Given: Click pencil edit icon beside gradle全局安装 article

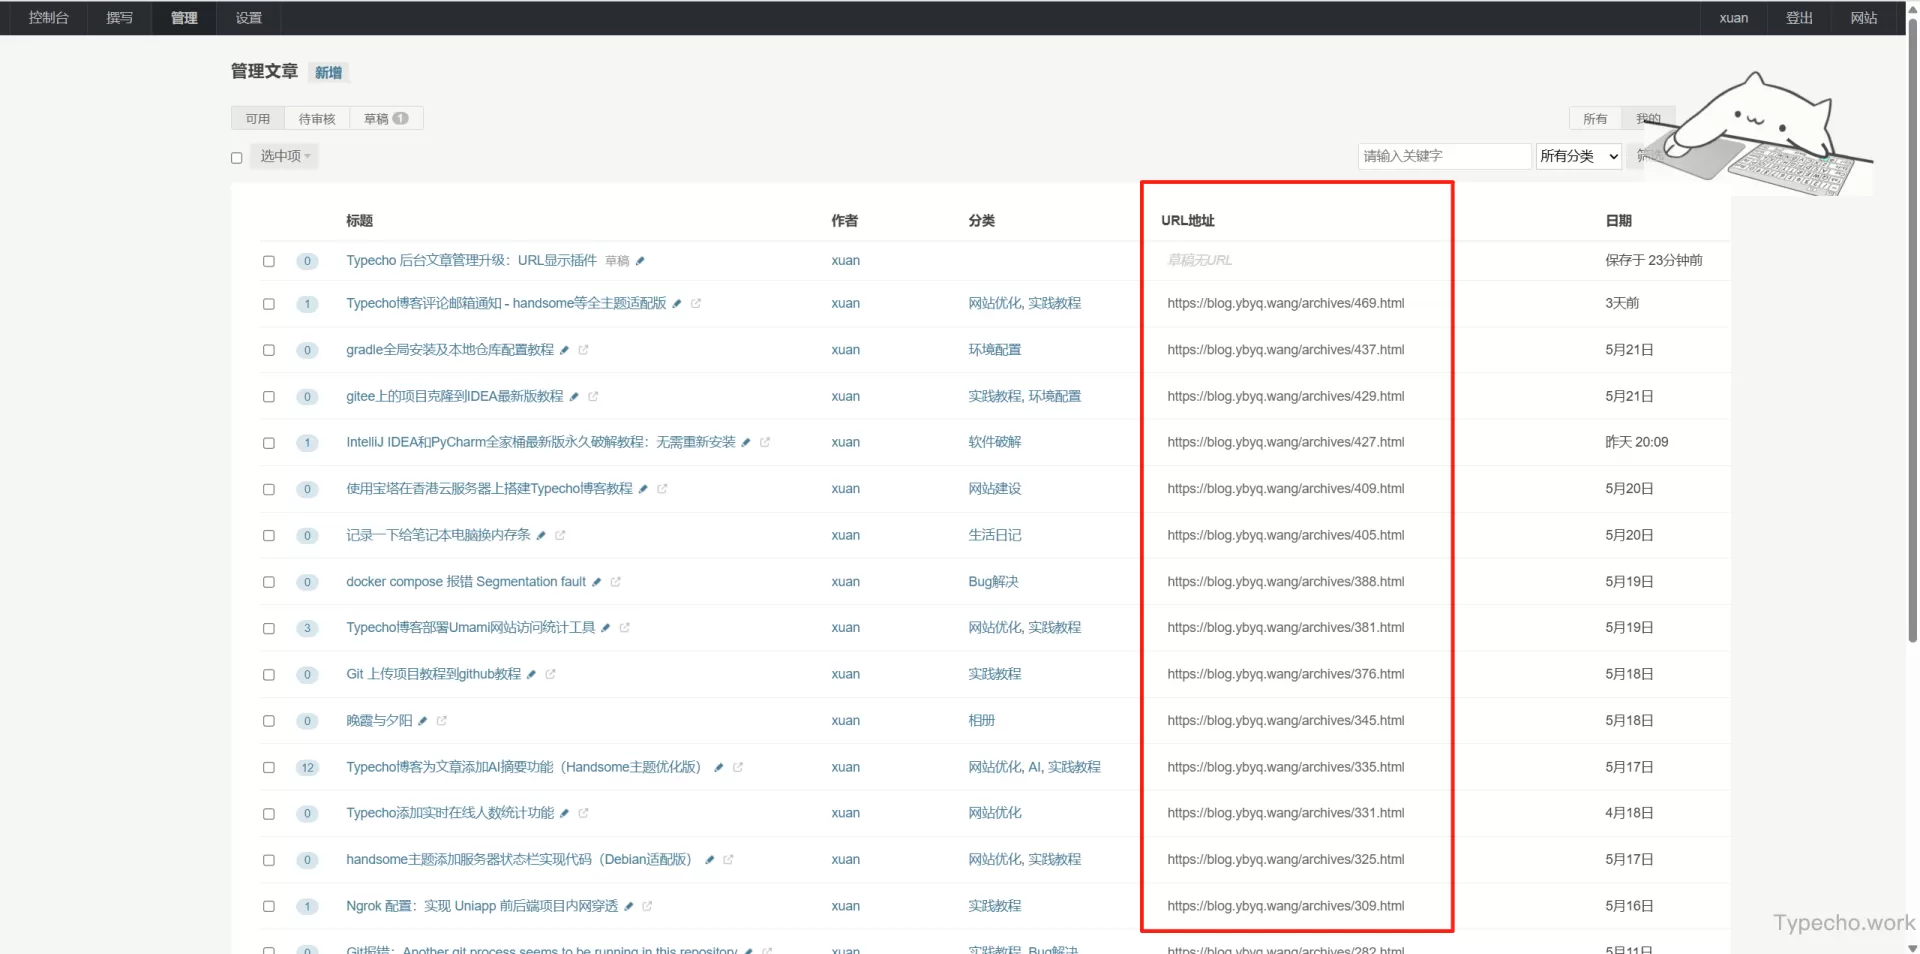Looking at the screenshot, I should pyautogui.click(x=565, y=350).
